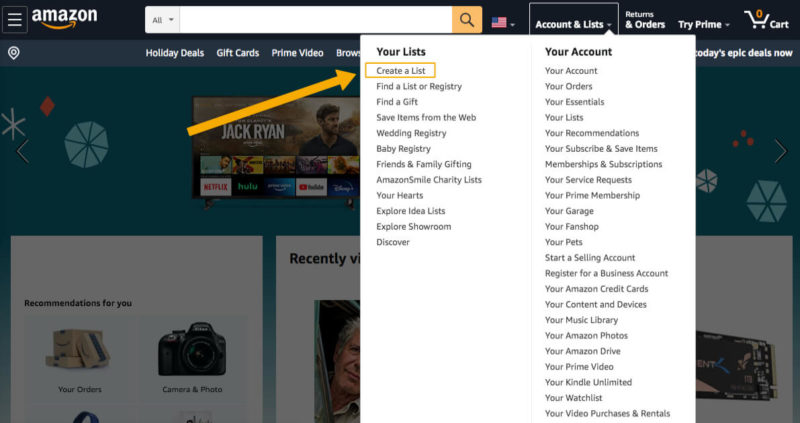
Task: Open Your Amazon Photos
Action: (586, 336)
